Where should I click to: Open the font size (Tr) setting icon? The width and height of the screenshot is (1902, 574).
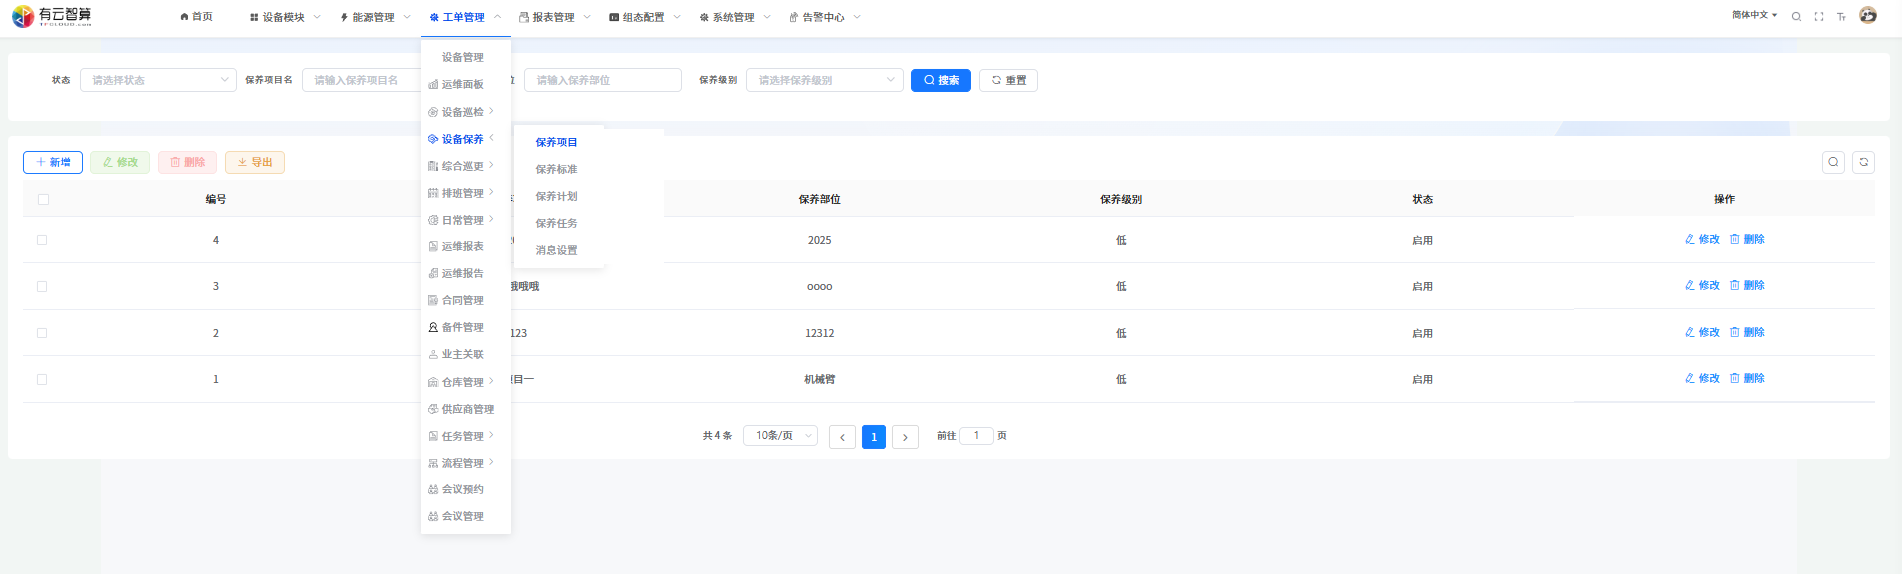pyautogui.click(x=1841, y=17)
